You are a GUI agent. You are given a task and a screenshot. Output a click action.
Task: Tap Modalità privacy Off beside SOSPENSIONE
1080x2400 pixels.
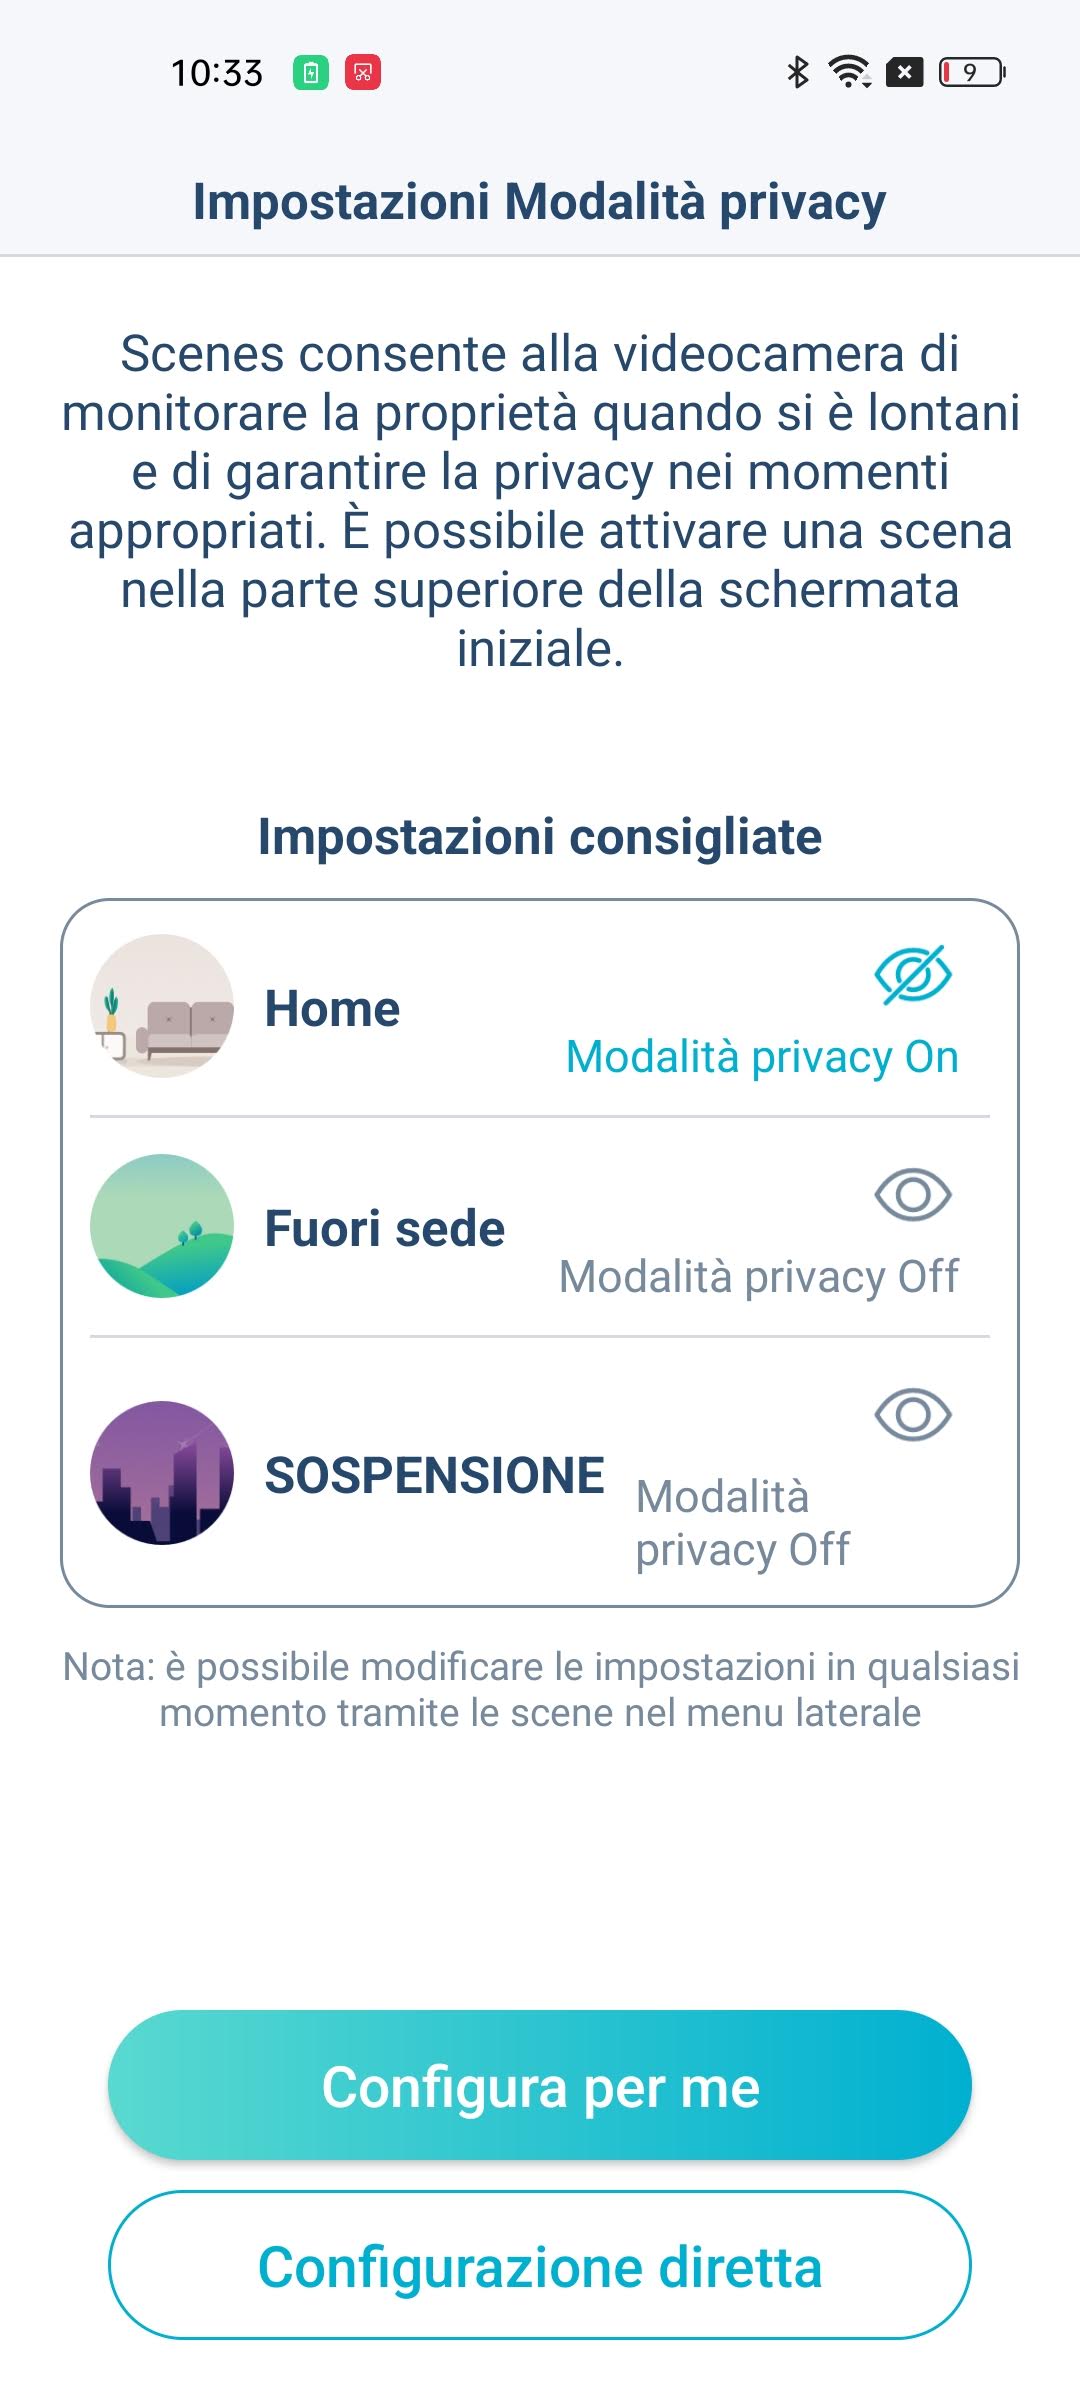(x=742, y=1523)
